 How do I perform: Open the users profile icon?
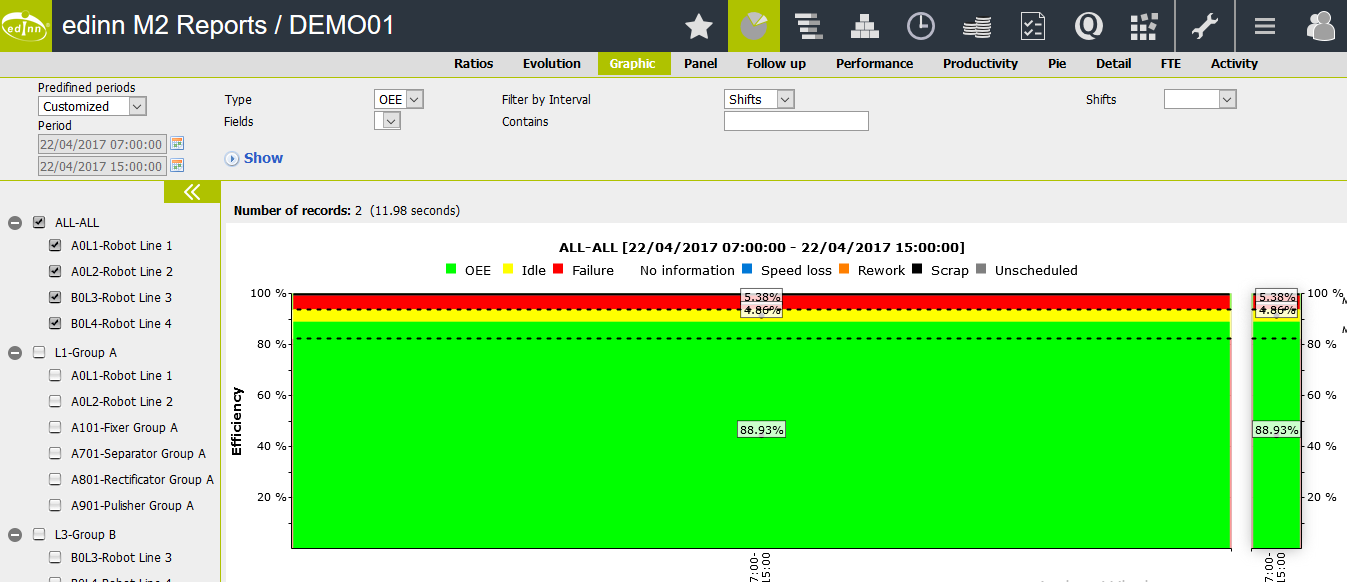1321,26
